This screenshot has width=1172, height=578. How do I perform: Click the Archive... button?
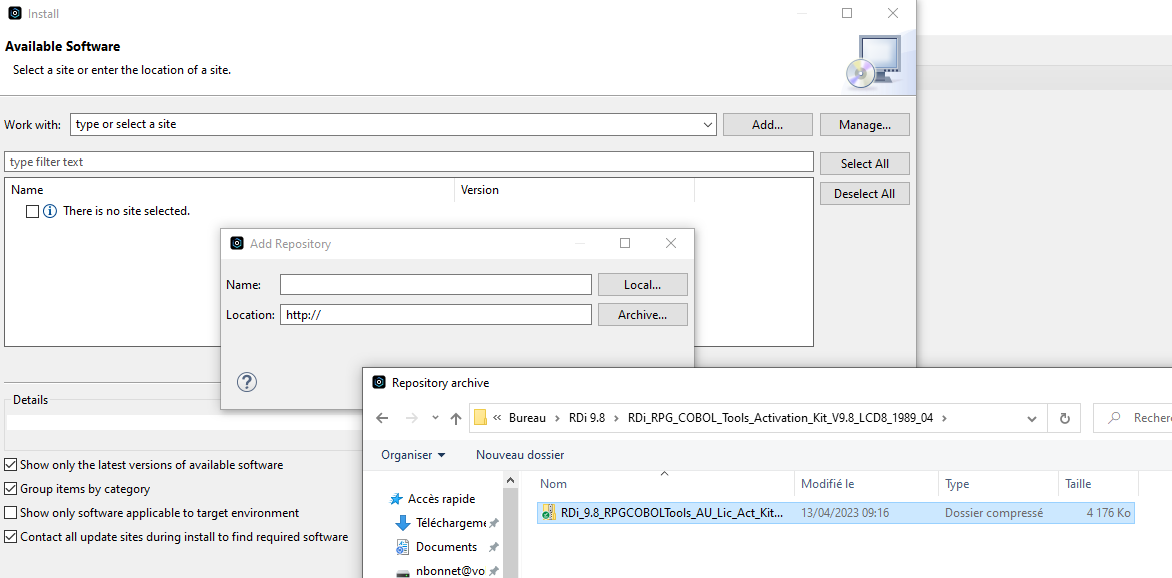click(643, 315)
